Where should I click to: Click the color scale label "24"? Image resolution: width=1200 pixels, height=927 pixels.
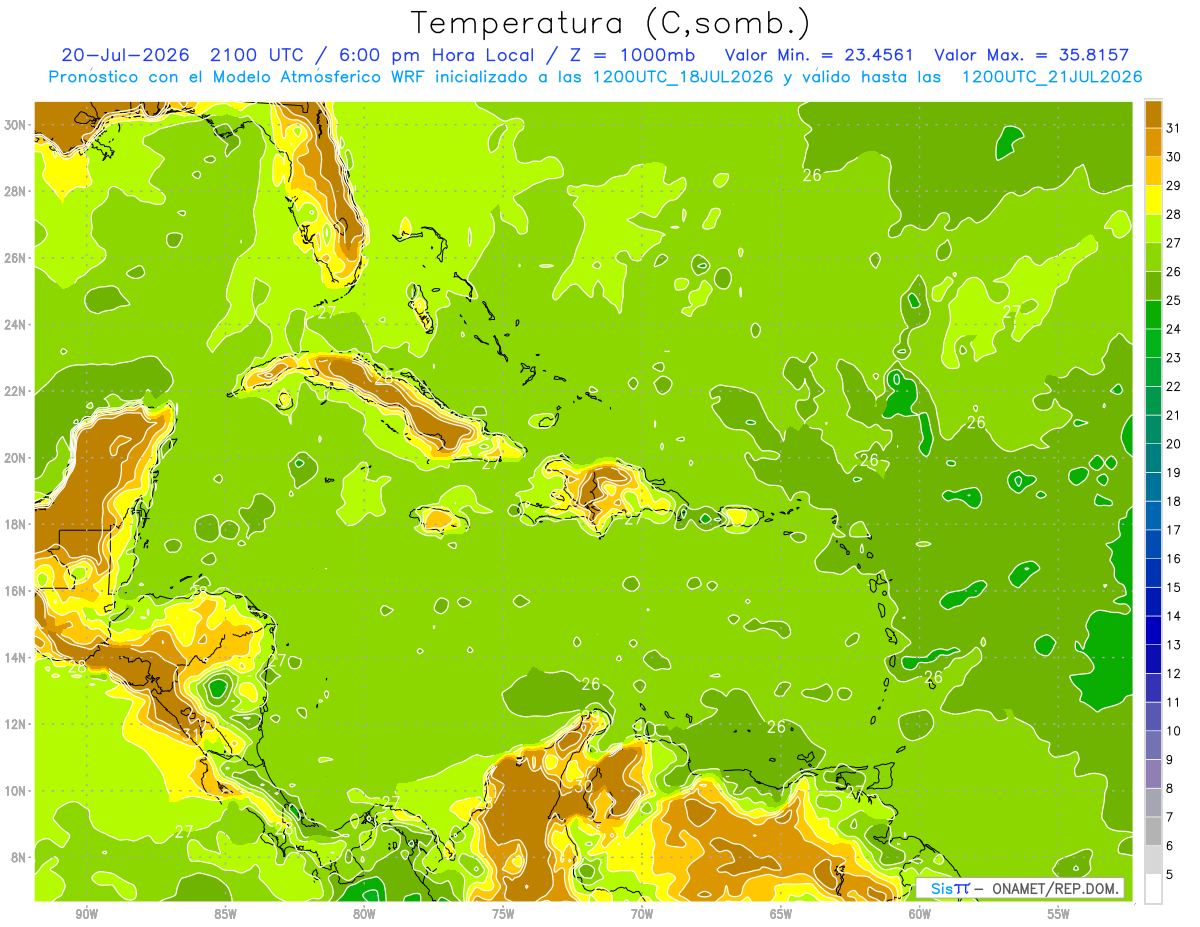pyautogui.click(x=1174, y=329)
